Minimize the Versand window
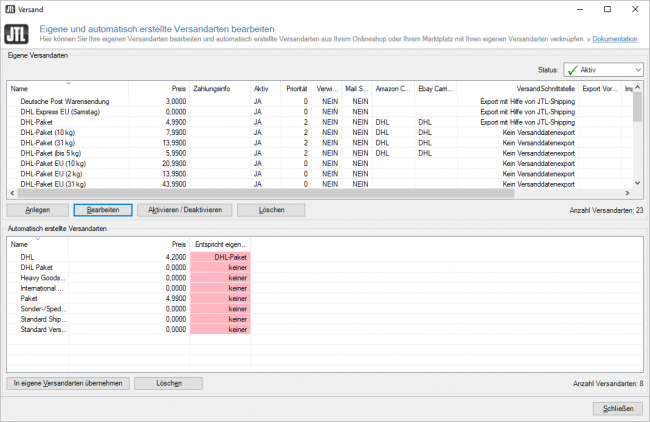The width and height of the screenshot is (650, 422). tap(580, 9)
